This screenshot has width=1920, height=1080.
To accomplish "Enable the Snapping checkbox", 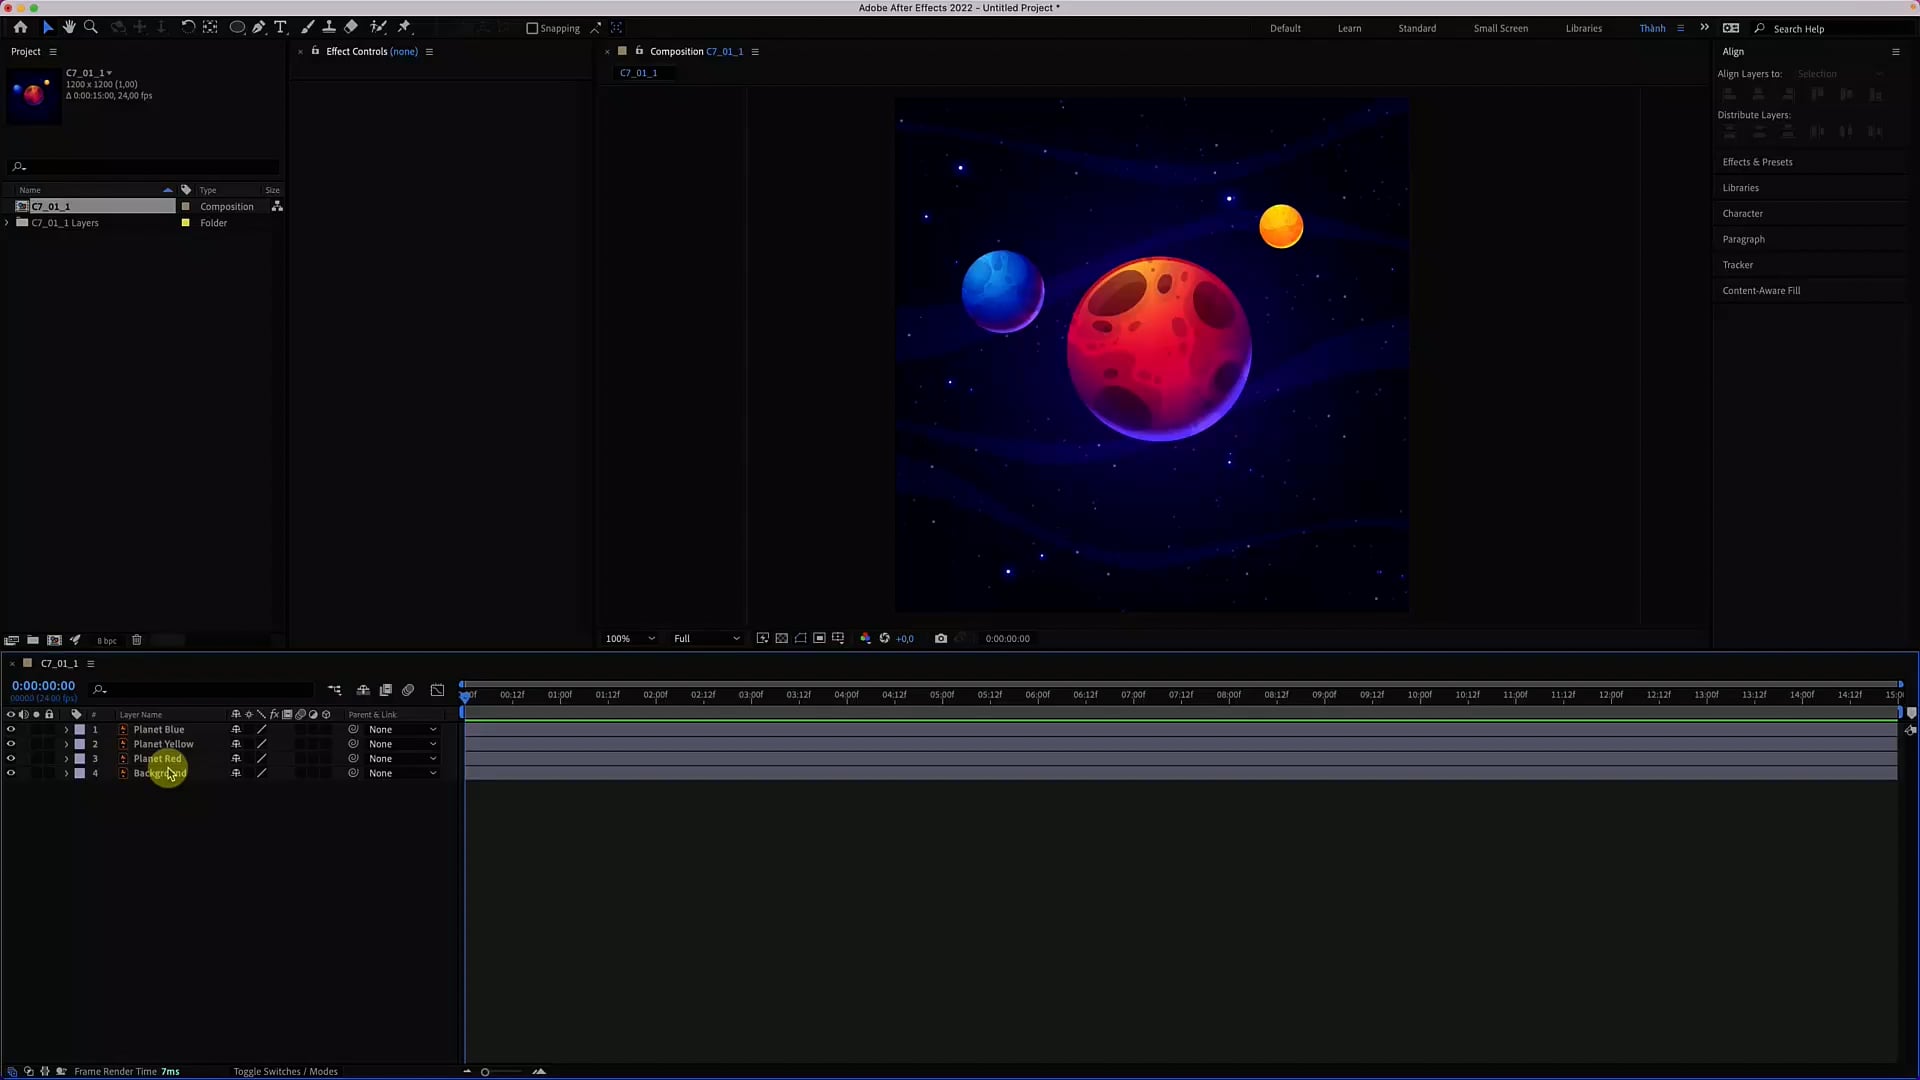I will [x=532, y=28].
